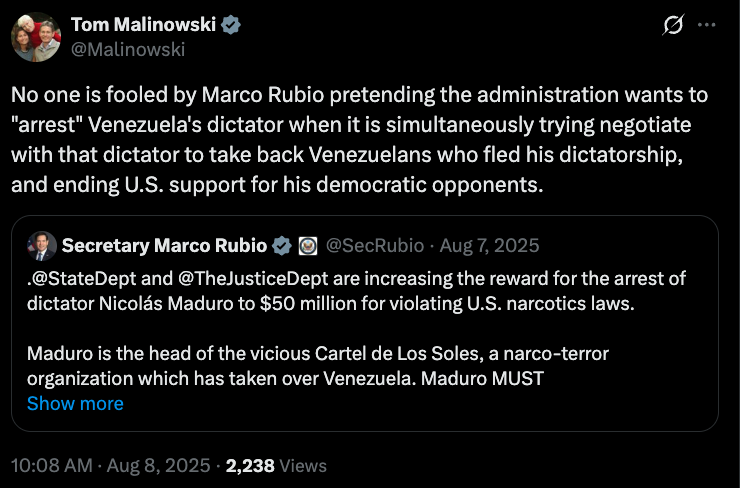740x488 pixels.
Task: Click the government seal badge beside Rubio
Action: [308, 245]
